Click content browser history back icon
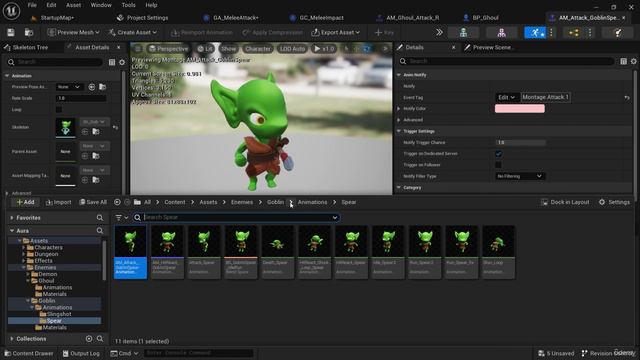The width and height of the screenshot is (640, 360). (x=117, y=202)
